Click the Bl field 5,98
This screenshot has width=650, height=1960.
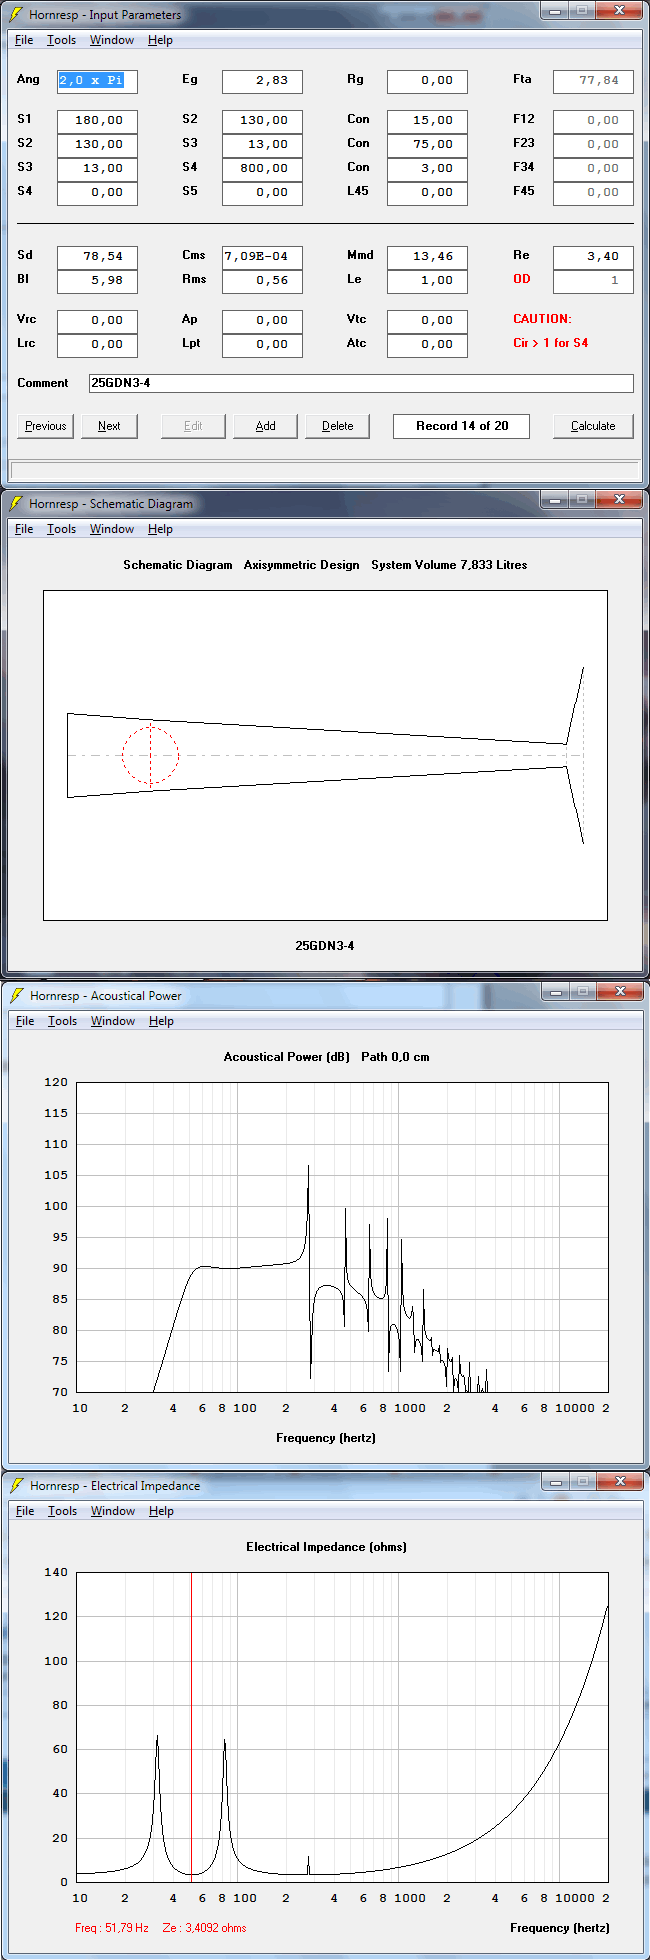[97, 281]
